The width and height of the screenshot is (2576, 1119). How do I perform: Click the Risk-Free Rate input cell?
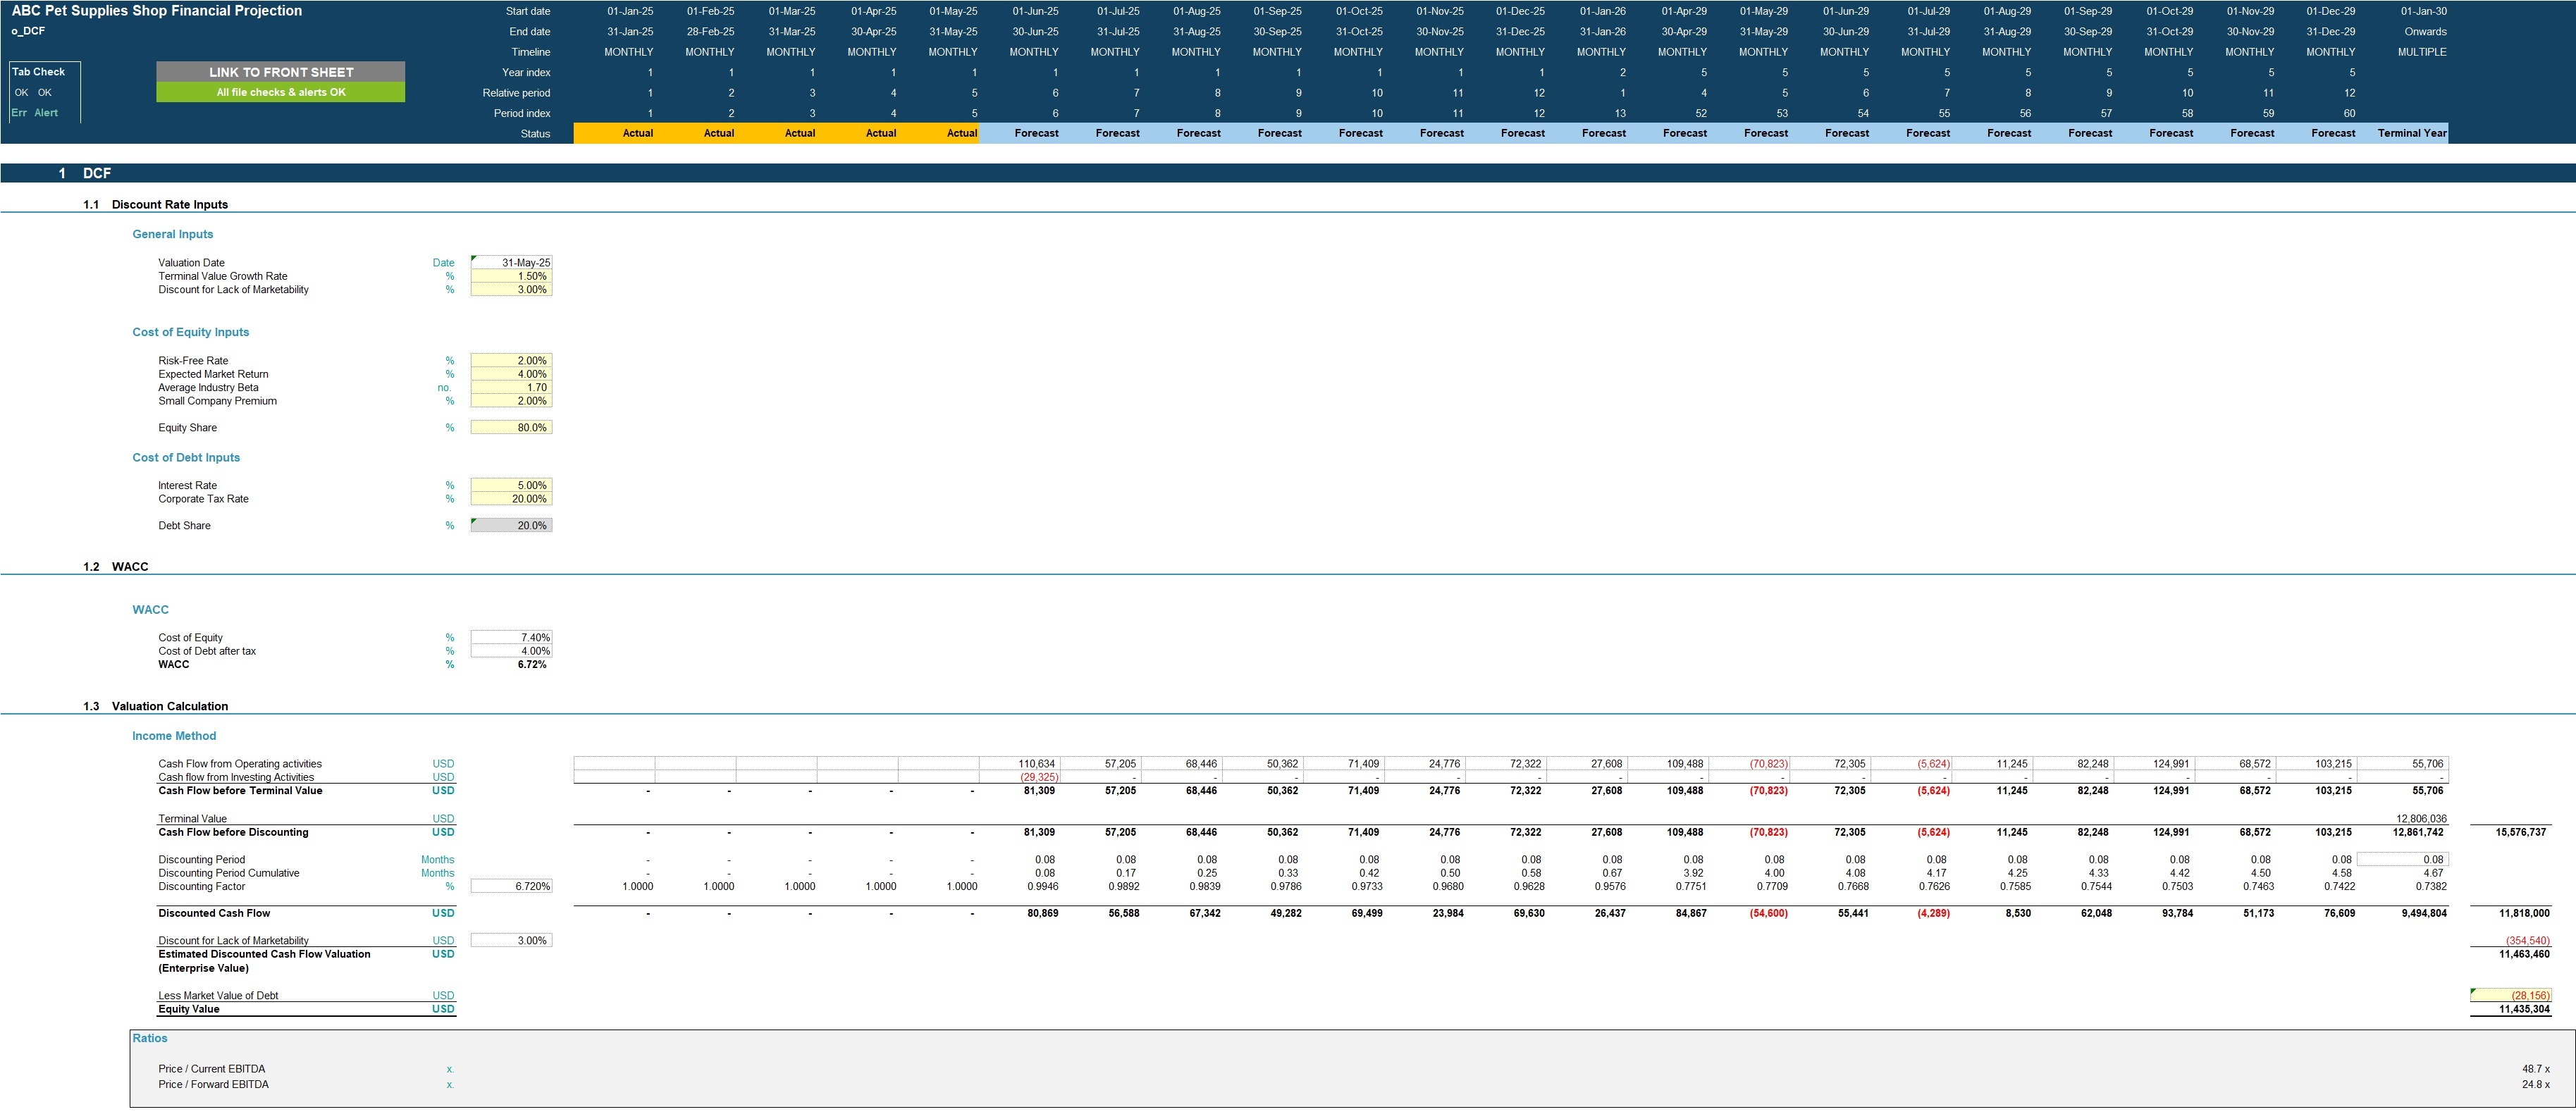click(511, 361)
